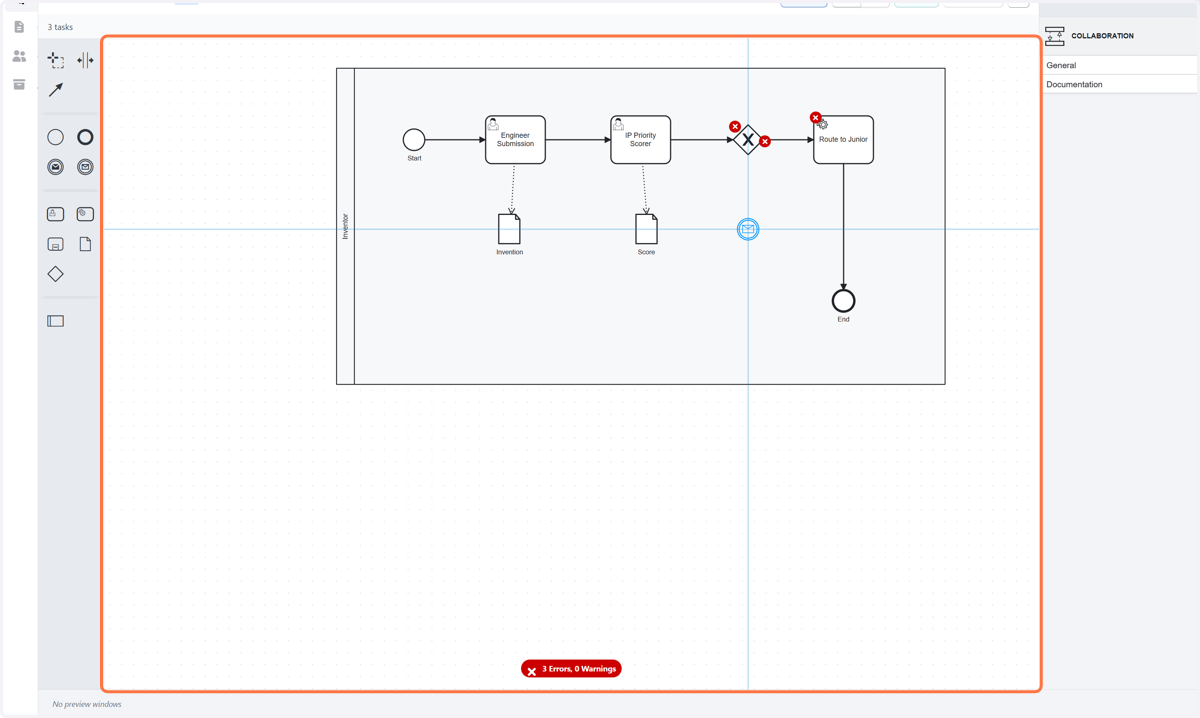Activate the global connect arrow tool

56,90
